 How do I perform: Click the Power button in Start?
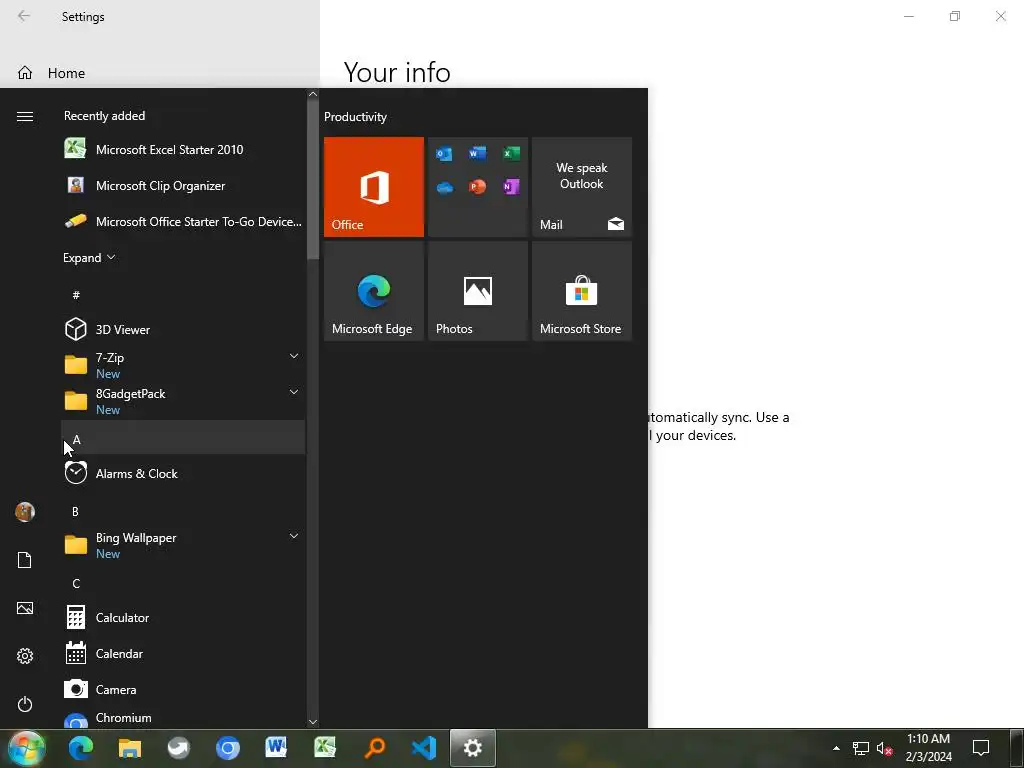[x=25, y=704]
